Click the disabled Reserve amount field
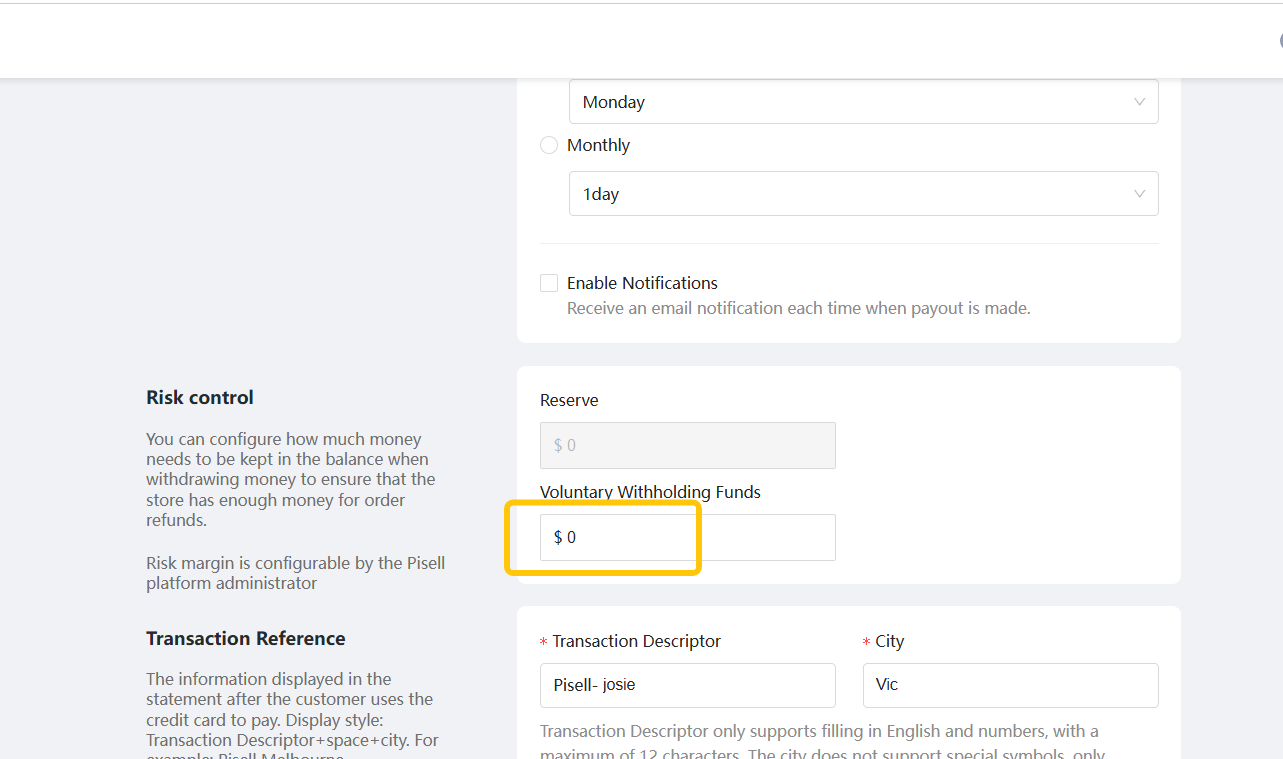Image resolution: width=1283 pixels, height=759 pixels. pos(687,445)
